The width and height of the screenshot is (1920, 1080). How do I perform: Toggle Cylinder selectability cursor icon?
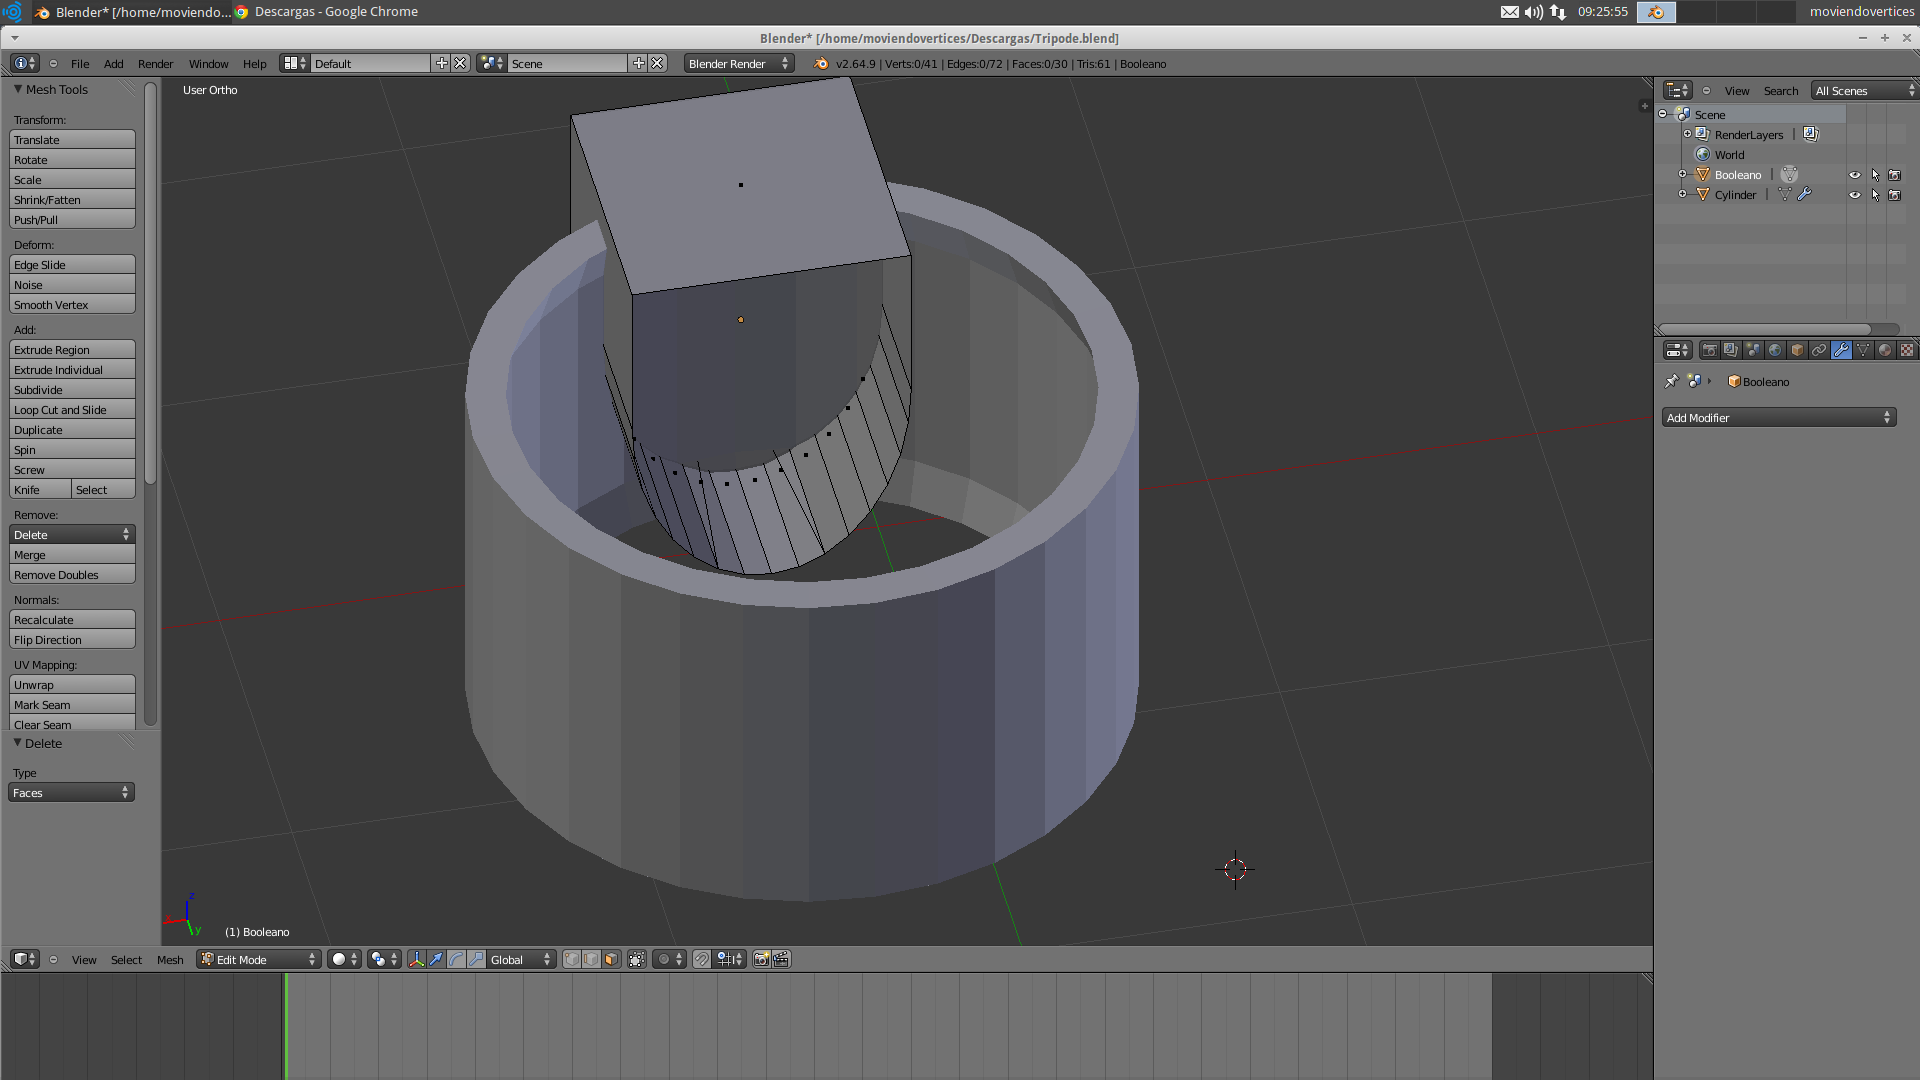tap(1875, 195)
